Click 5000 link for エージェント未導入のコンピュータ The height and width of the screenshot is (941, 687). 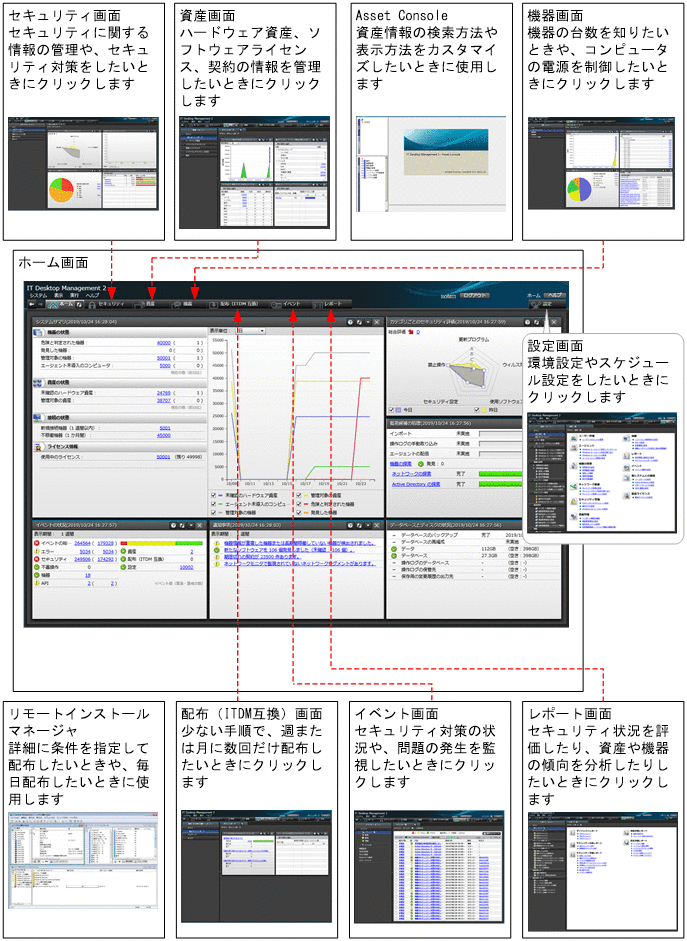click(165, 365)
